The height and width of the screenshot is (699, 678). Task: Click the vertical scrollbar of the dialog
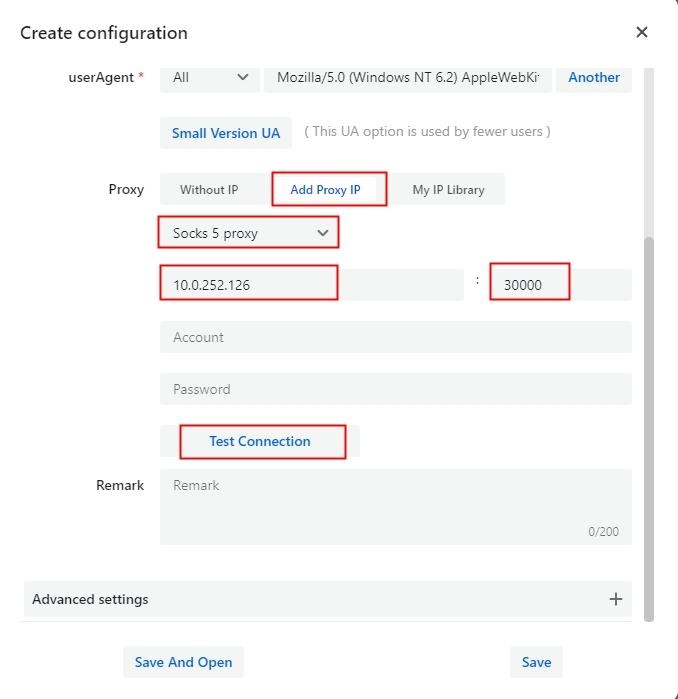649,420
